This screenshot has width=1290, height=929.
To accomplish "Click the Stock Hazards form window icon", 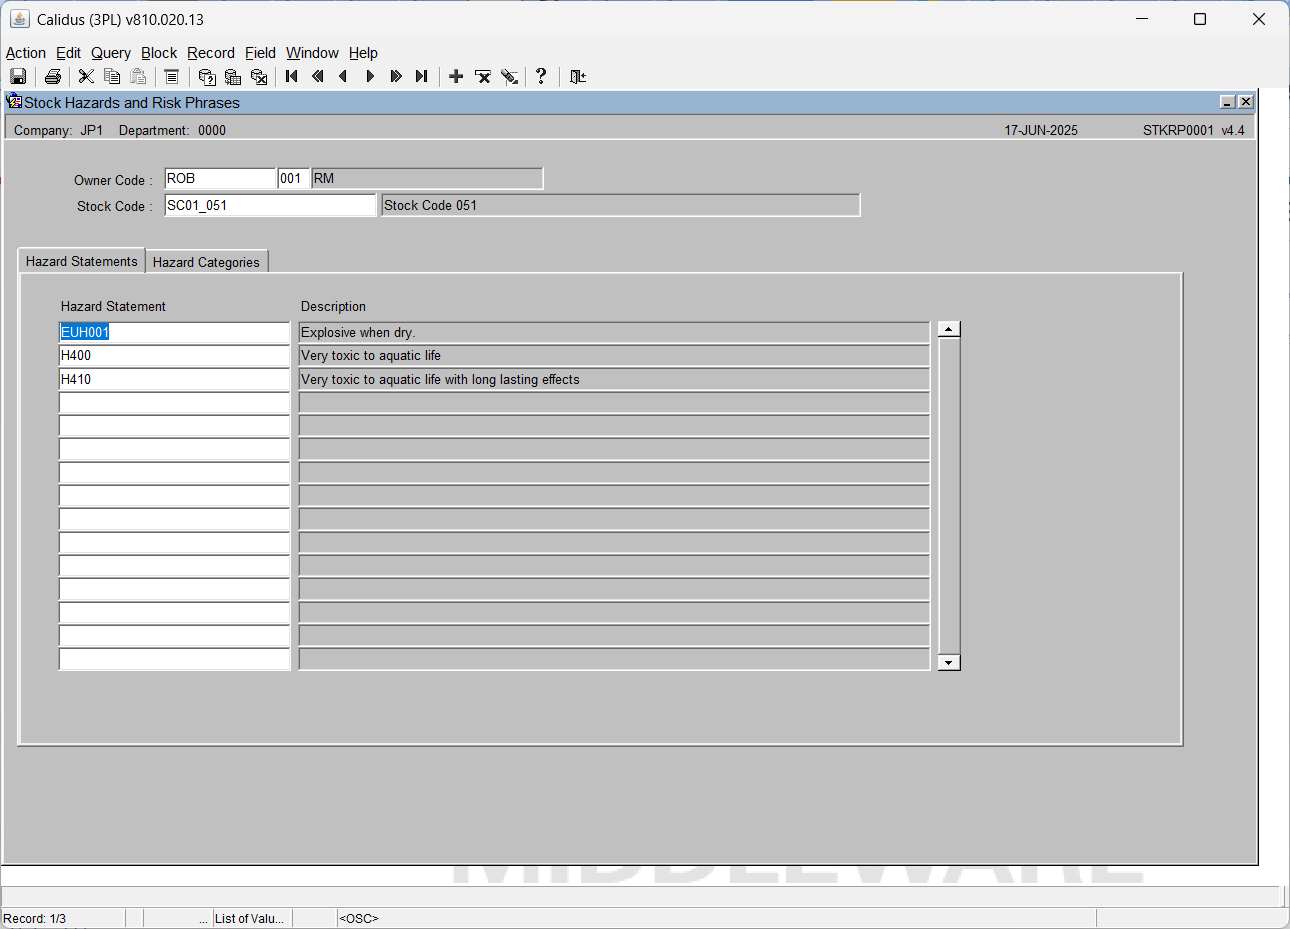I will 14,101.
